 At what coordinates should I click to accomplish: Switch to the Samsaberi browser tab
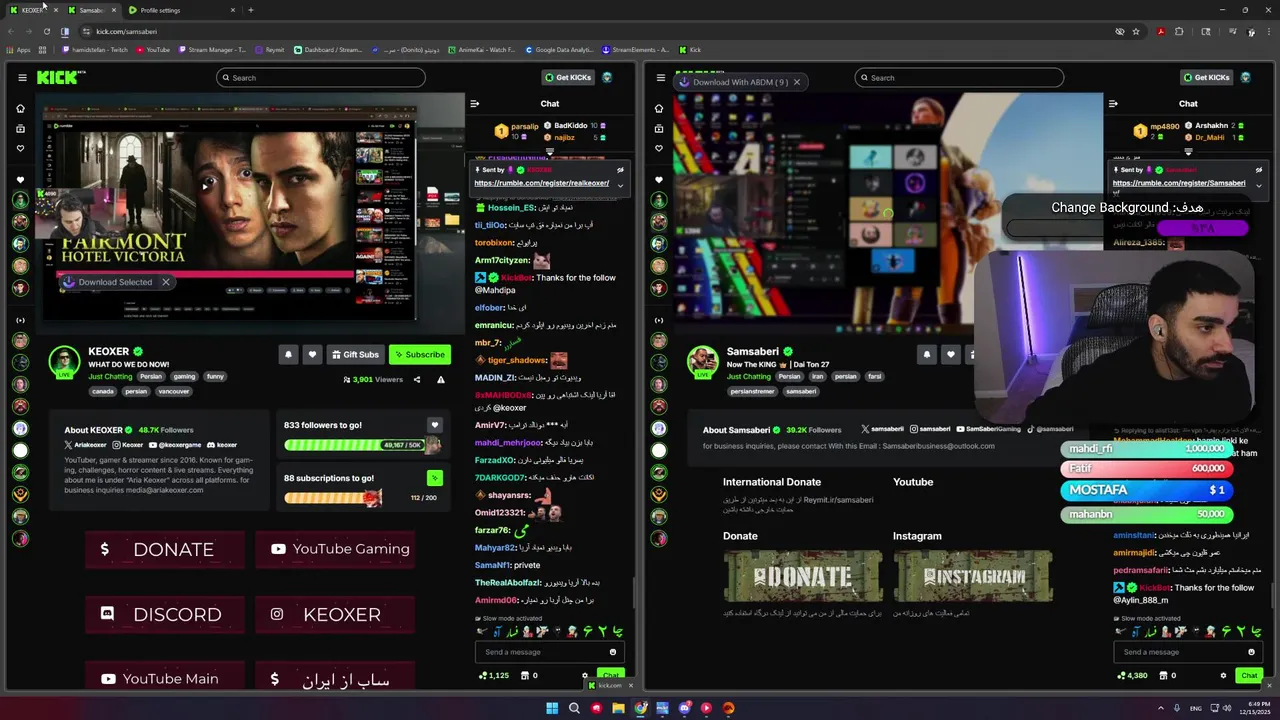pos(91,10)
